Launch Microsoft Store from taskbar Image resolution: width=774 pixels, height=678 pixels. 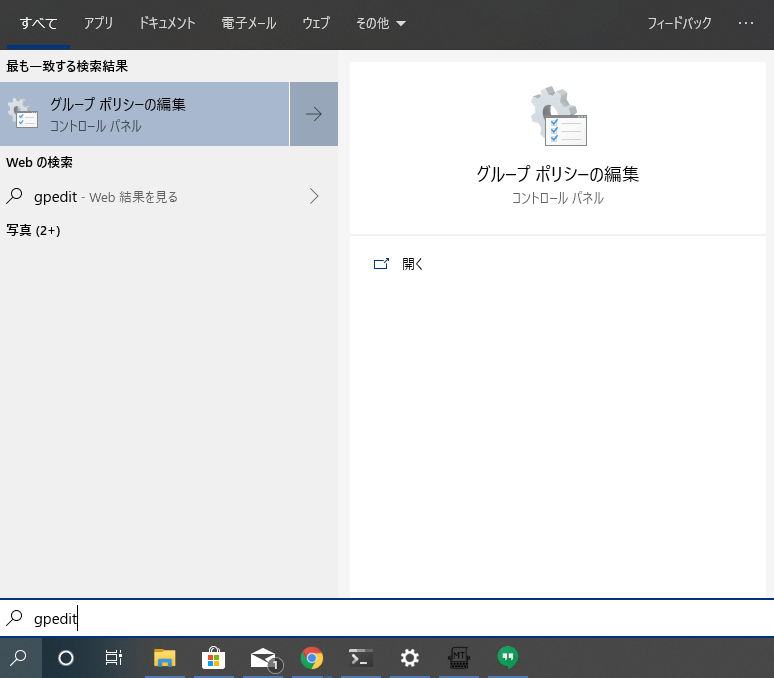coord(213,658)
